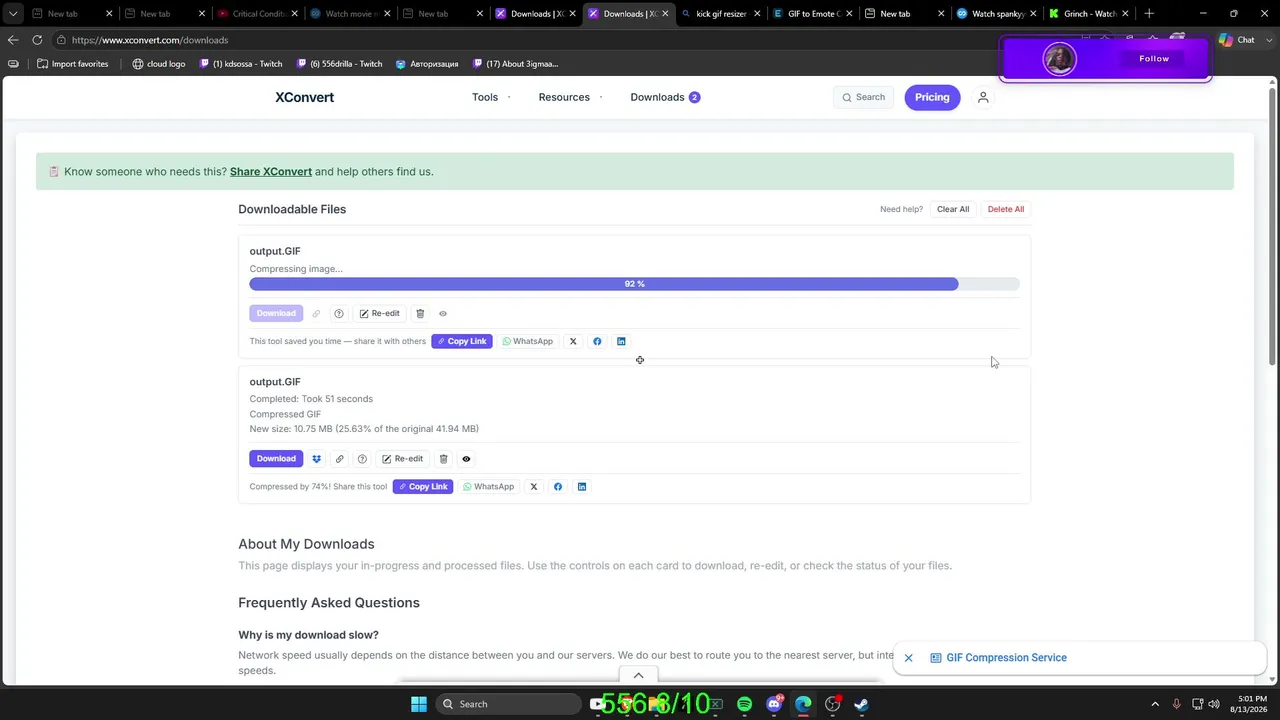1280x720 pixels.
Task: Open Discord from the taskbar
Action: pyautogui.click(x=774, y=704)
